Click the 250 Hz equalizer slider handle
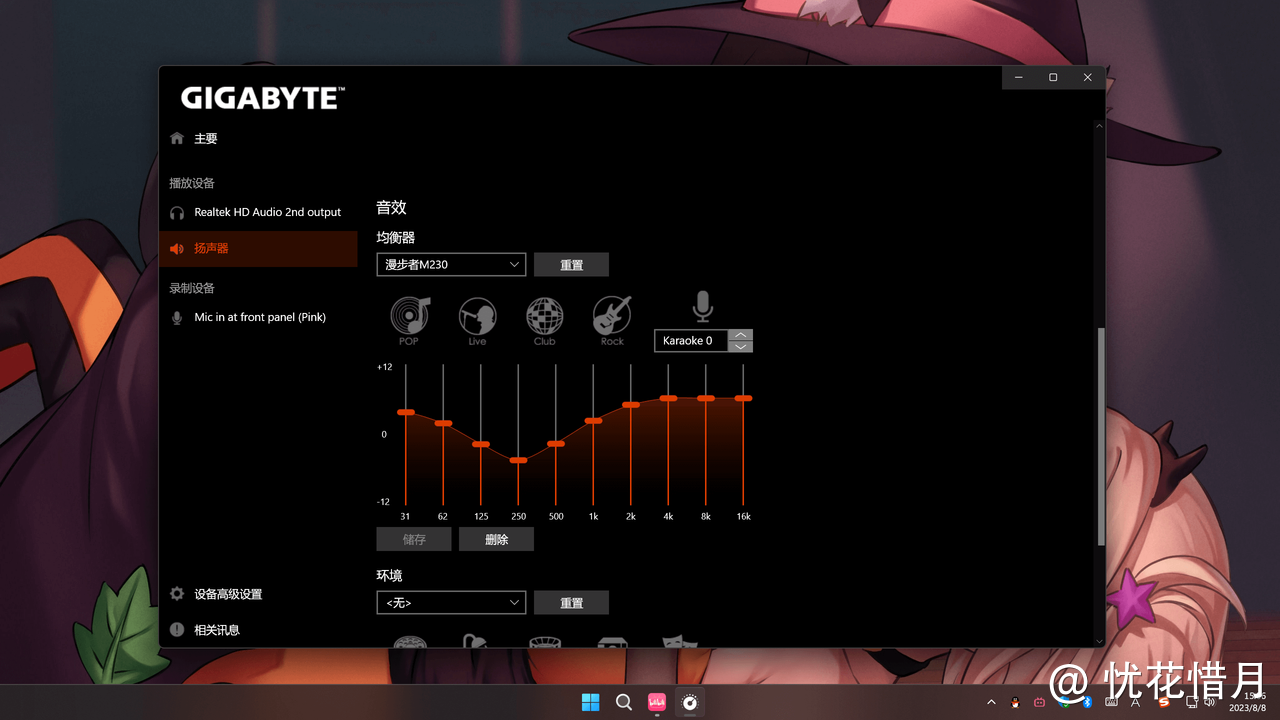The height and width of the screenshot is (720, 1280). click(518, 460)
